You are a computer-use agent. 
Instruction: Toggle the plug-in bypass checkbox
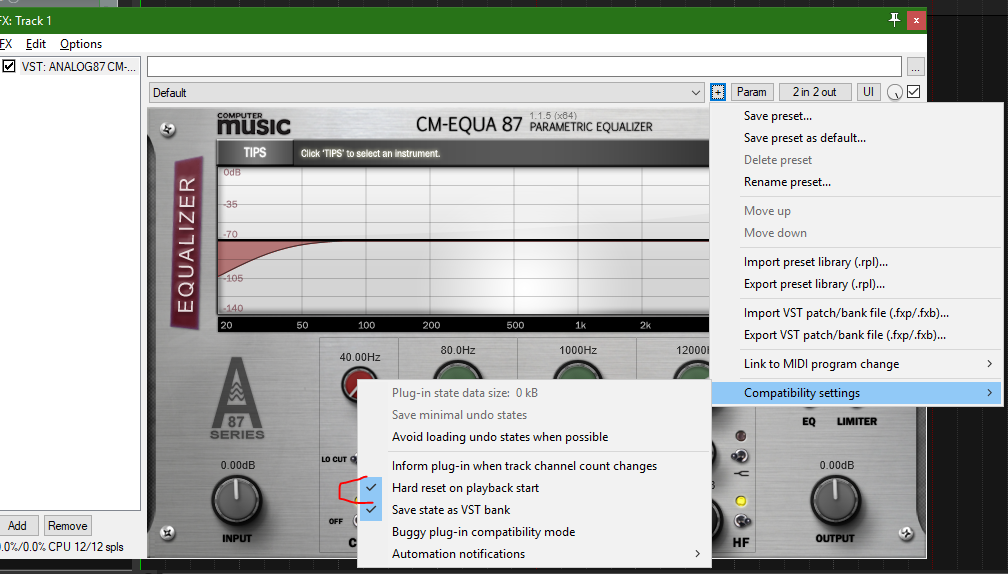pos(914,92)
